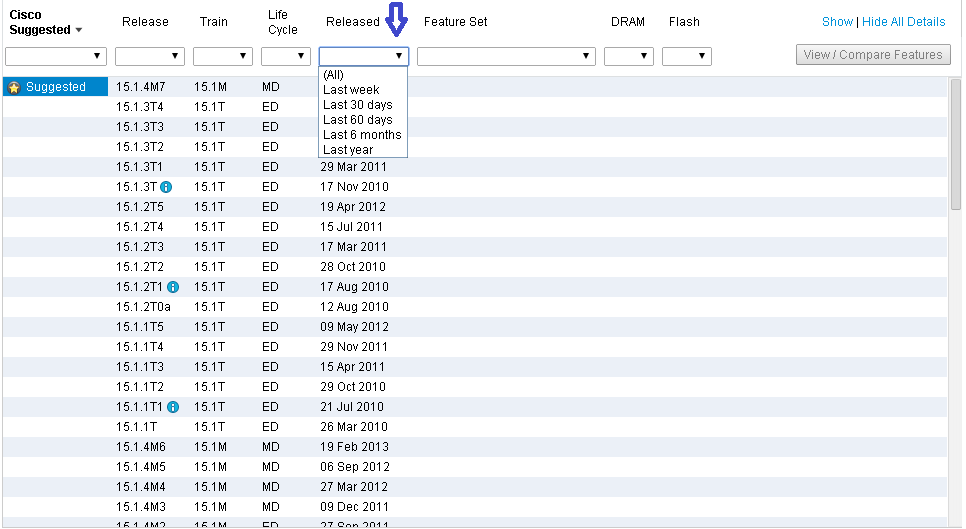Click the date 09 Dec 2011
Viewport: 966px width, 529px height.
click(x=354, y=507)
